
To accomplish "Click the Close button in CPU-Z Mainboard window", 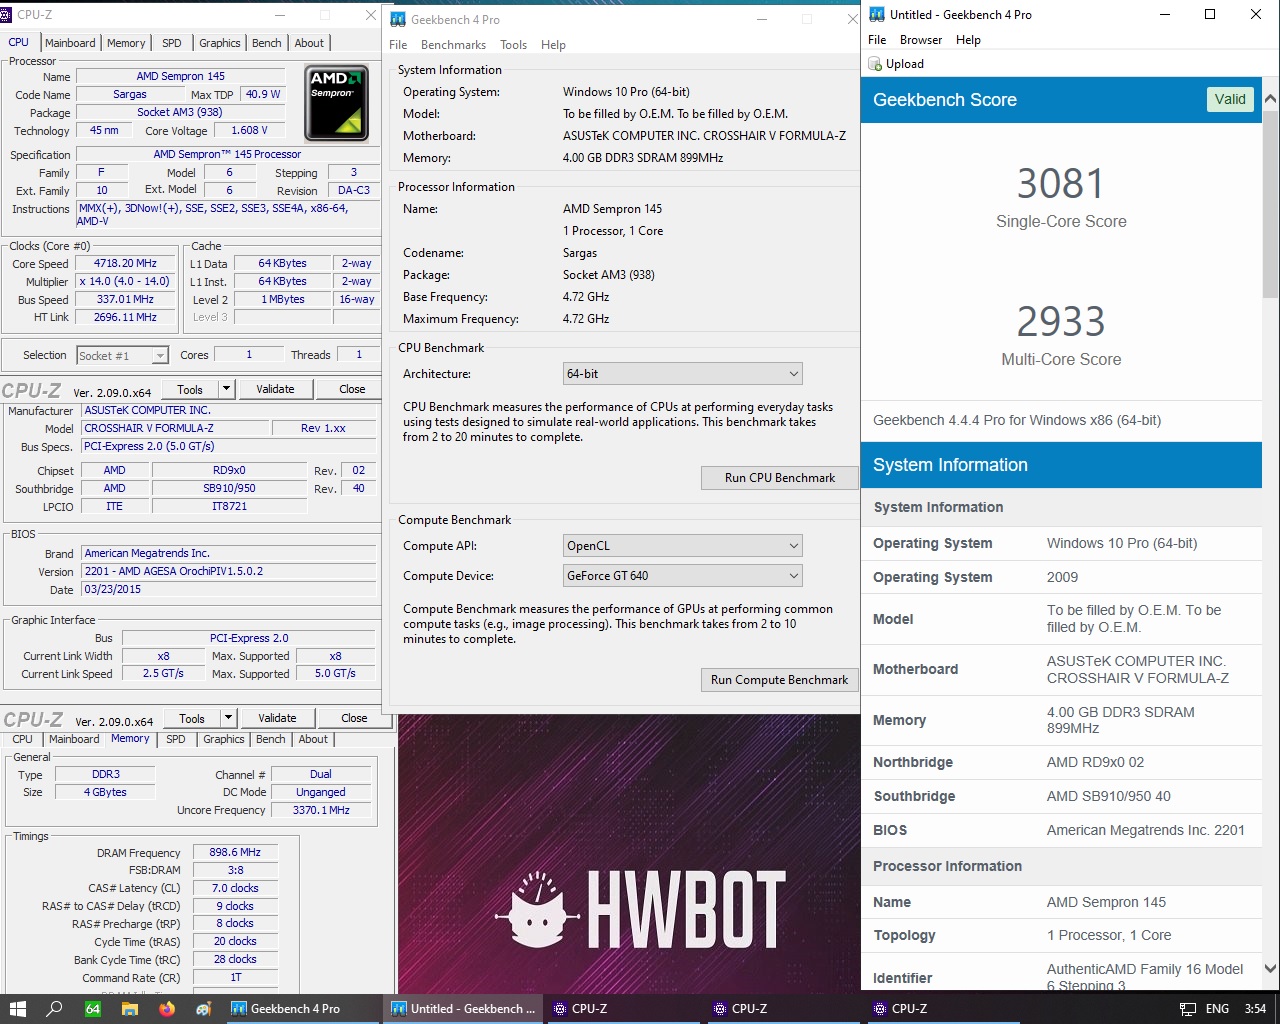I will [352, 389].
